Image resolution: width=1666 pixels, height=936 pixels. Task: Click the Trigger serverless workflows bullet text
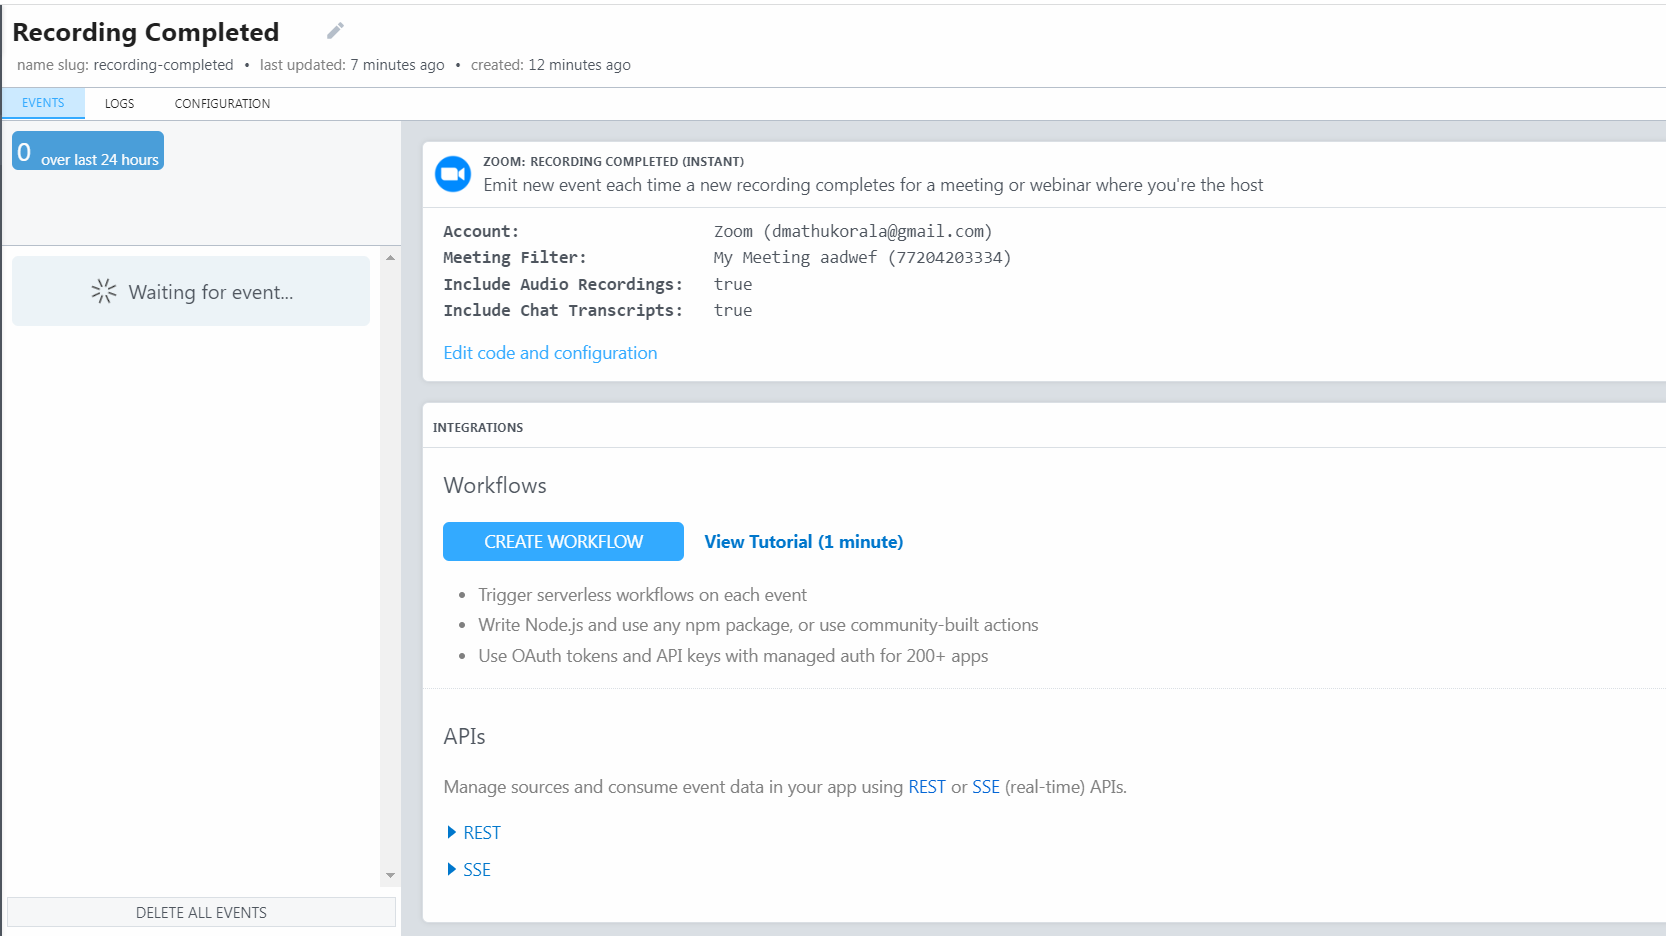[x=642, y=595]
